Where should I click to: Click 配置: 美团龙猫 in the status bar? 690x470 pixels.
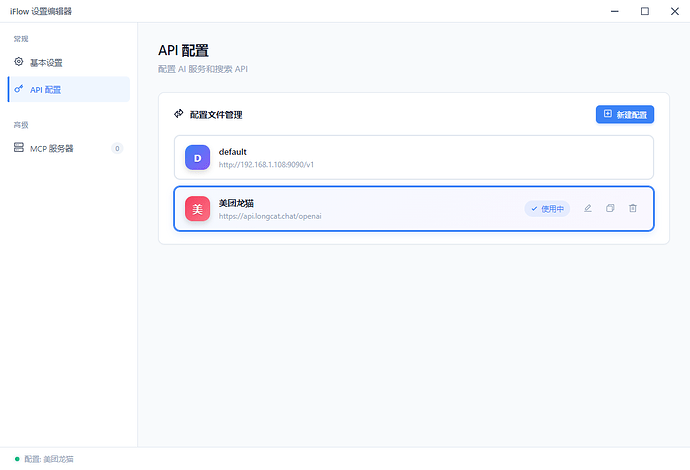pos(48,459)
